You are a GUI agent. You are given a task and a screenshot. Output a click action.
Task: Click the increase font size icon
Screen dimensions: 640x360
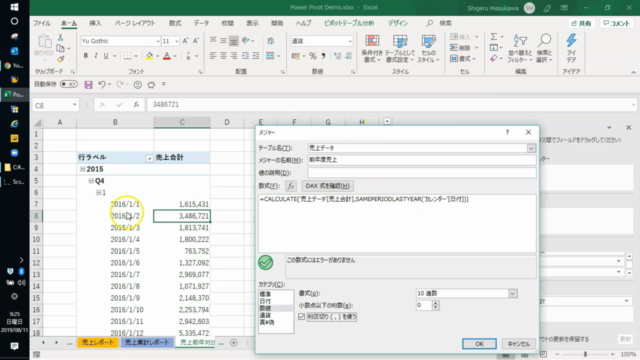pos(186,41)
